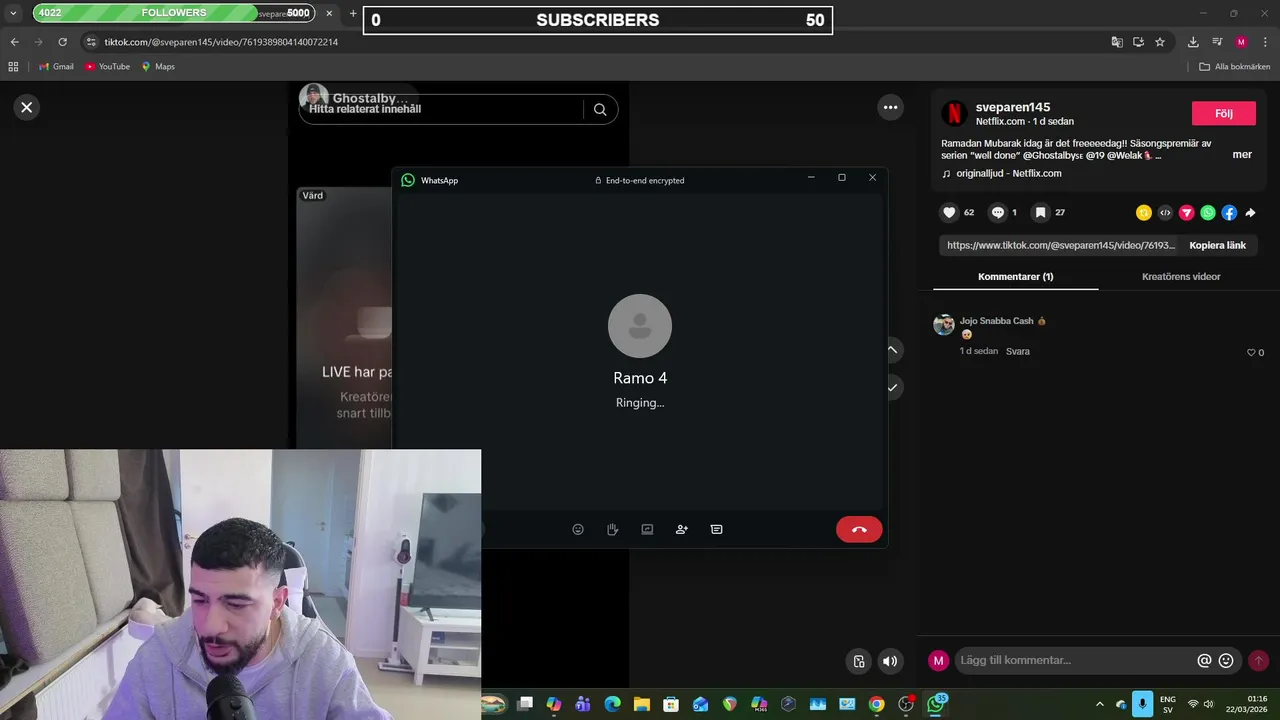Screen dimensions: 1280x720
Task: Open the apps grid in bookmarks bar
Action: [x=13, y=66]
